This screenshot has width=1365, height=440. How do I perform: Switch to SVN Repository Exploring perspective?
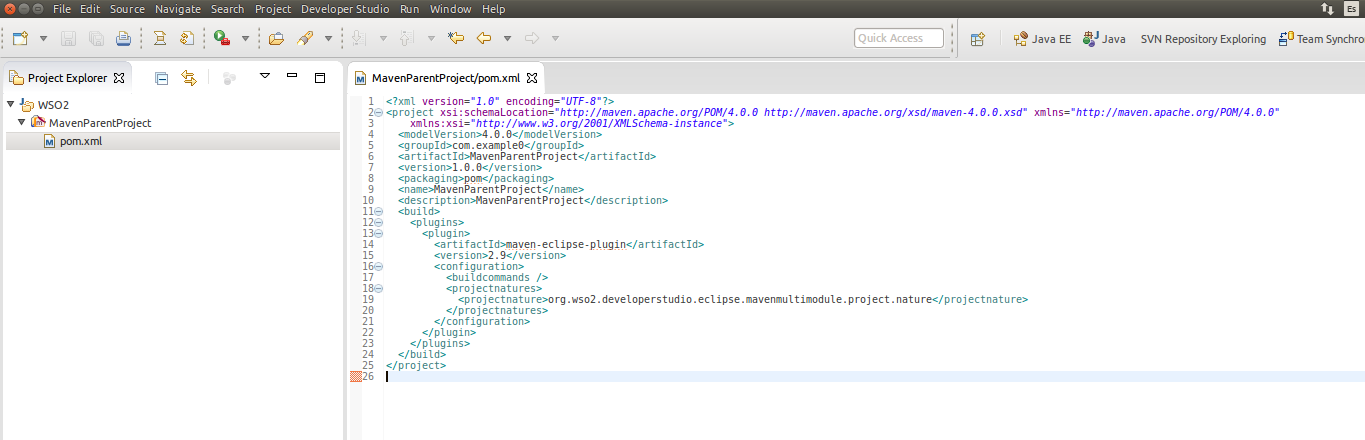point(1202,39)
